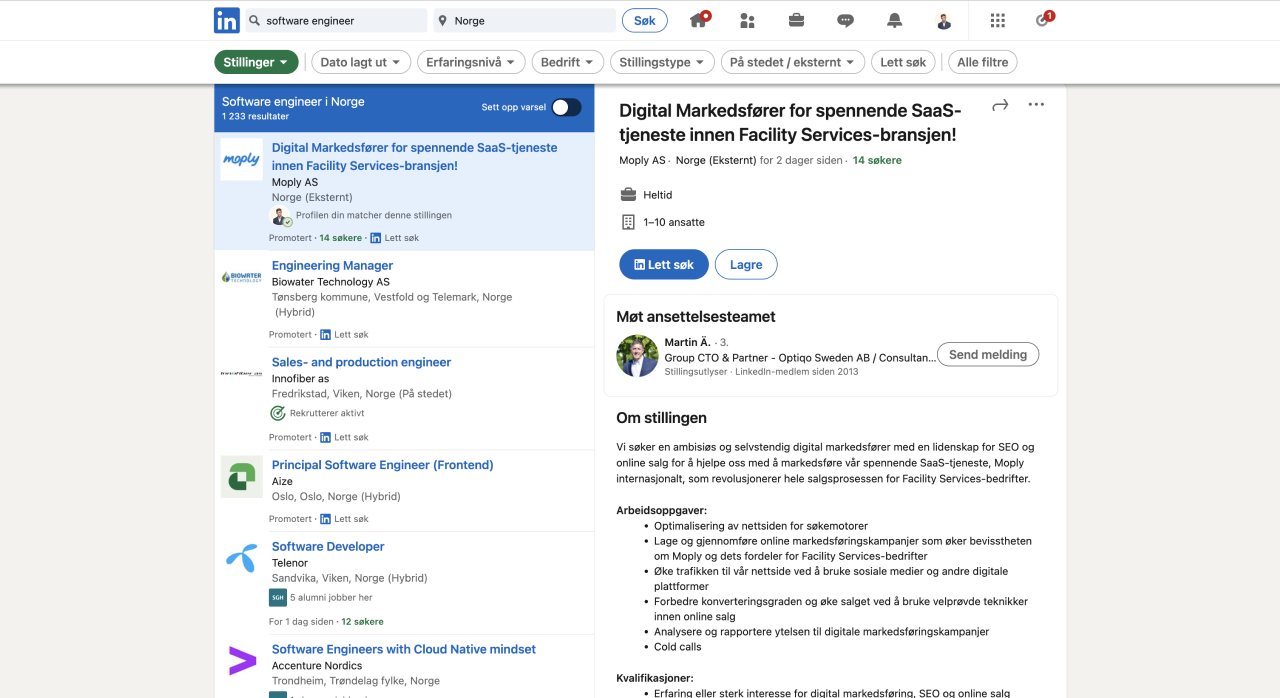Click Accenture Nordics company name
The image size is (1280, 698).
pos(317,666)
